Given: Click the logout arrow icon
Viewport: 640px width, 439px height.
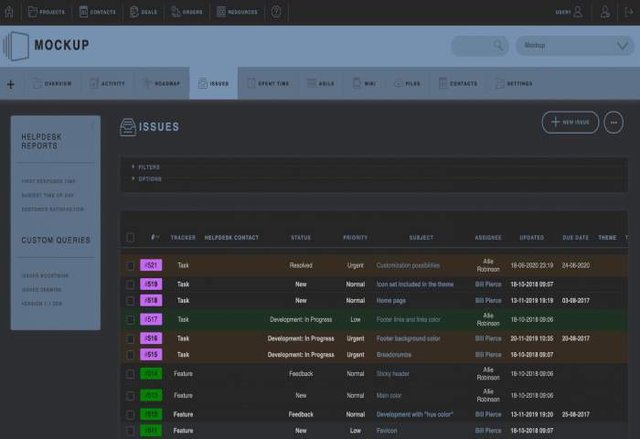Looking at the screenshot, I should pyautogui.click(x=629, y=12).
